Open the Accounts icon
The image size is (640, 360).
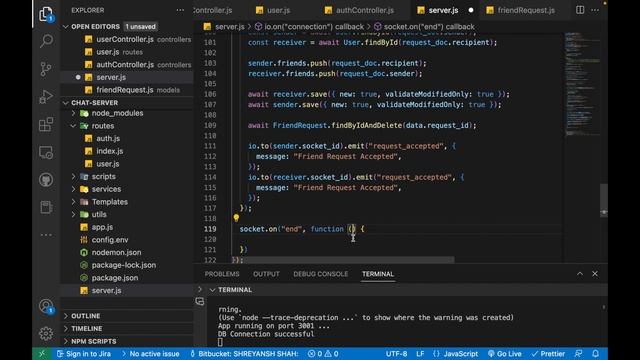point(46,306)
